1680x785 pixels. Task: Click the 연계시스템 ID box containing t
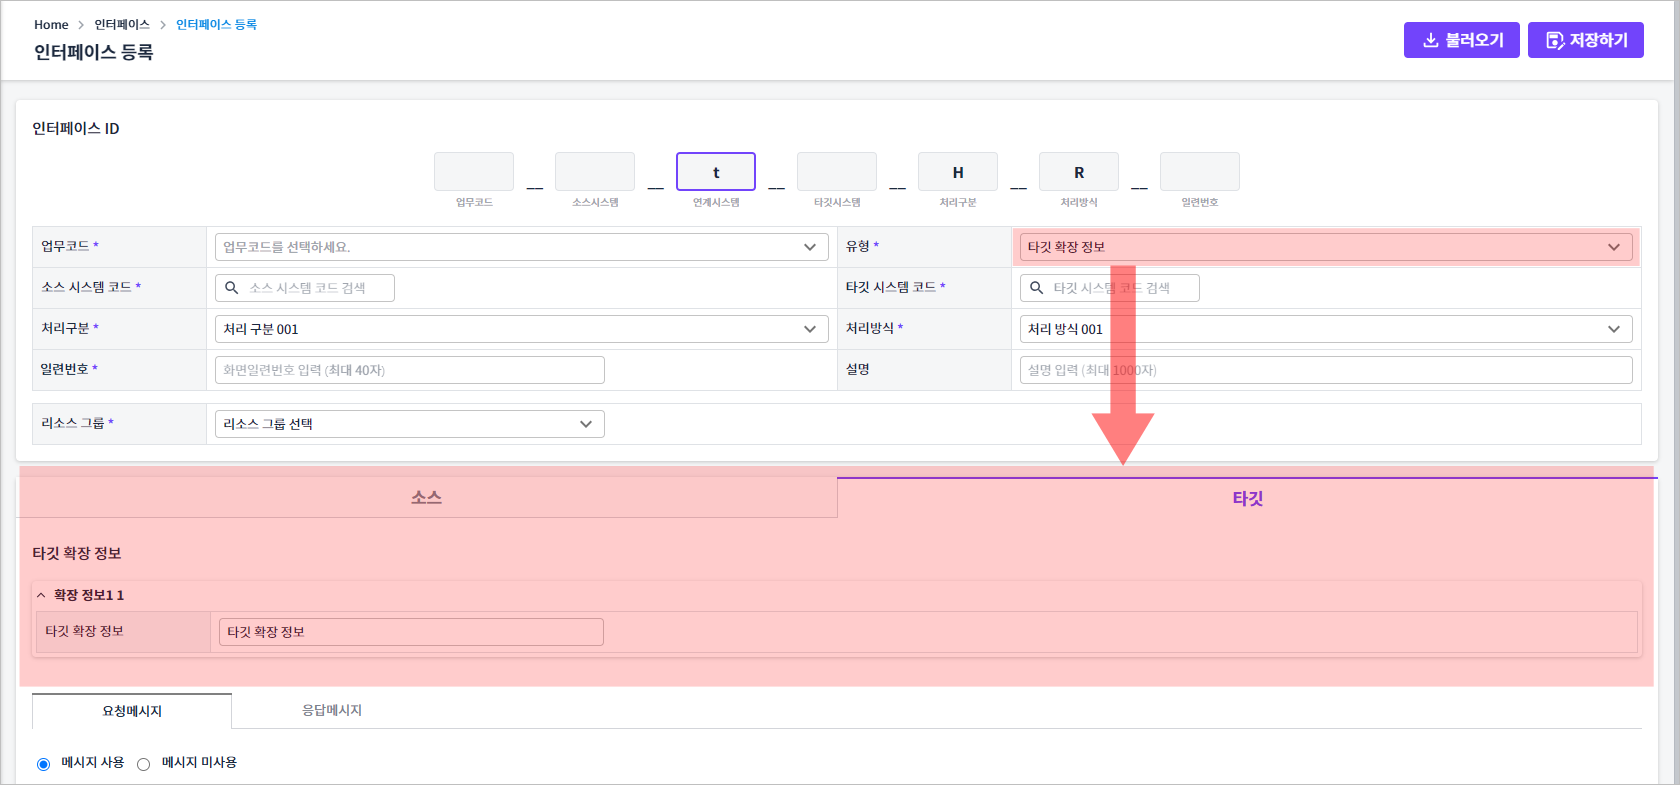716,172
